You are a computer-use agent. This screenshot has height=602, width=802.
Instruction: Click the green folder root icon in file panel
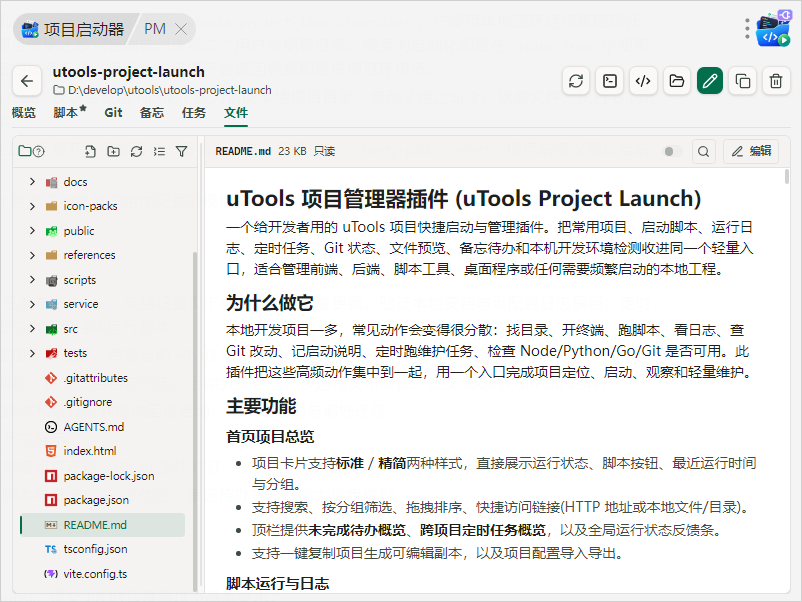25,151
